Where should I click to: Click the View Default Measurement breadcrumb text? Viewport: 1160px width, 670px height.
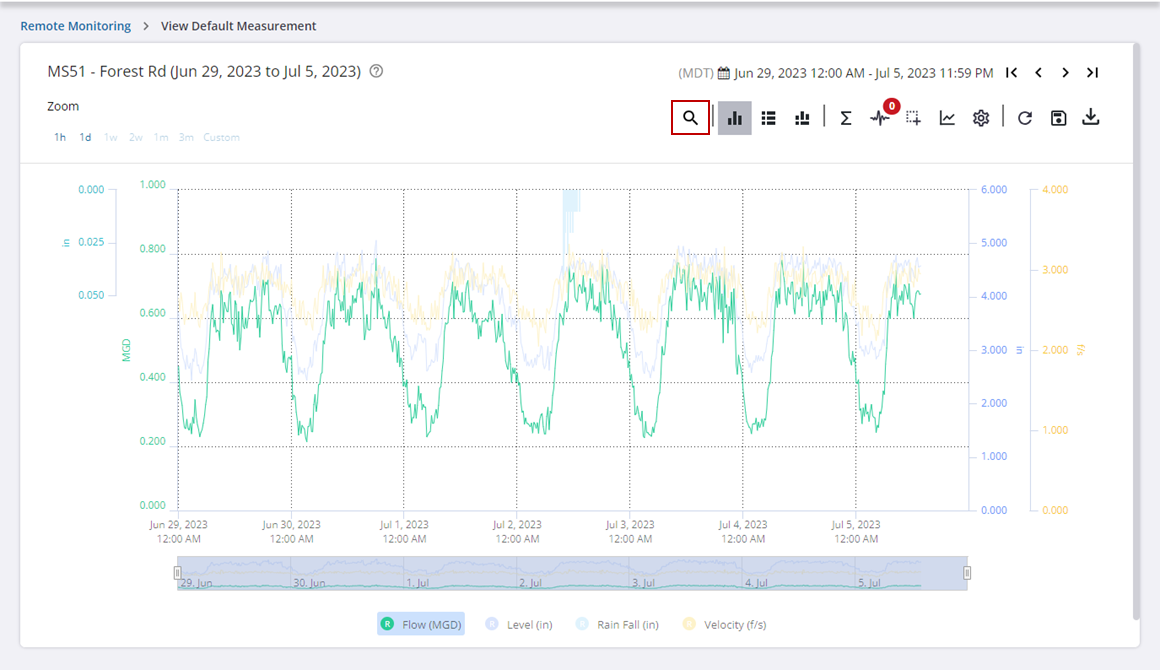coord(238,26)
